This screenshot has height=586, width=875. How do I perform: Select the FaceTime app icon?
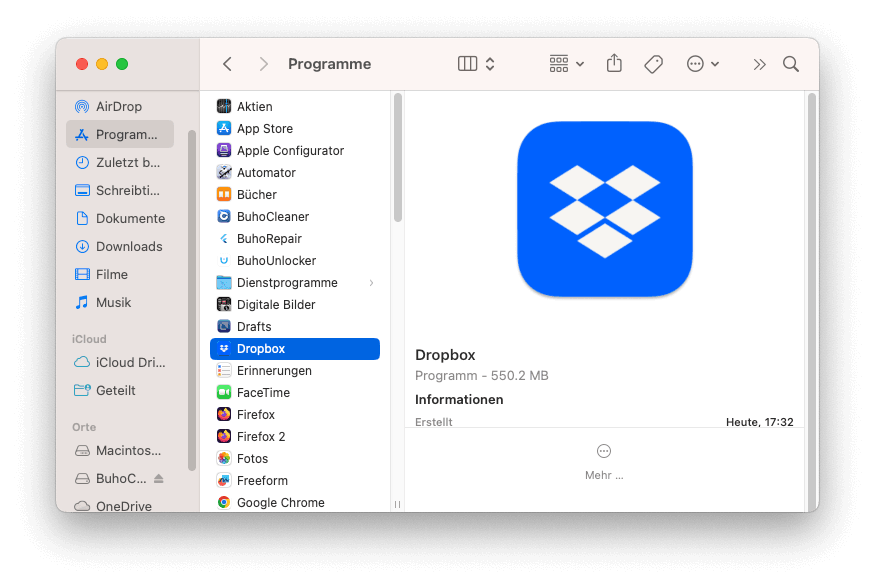pyautogui.click(x=224, y=393)
